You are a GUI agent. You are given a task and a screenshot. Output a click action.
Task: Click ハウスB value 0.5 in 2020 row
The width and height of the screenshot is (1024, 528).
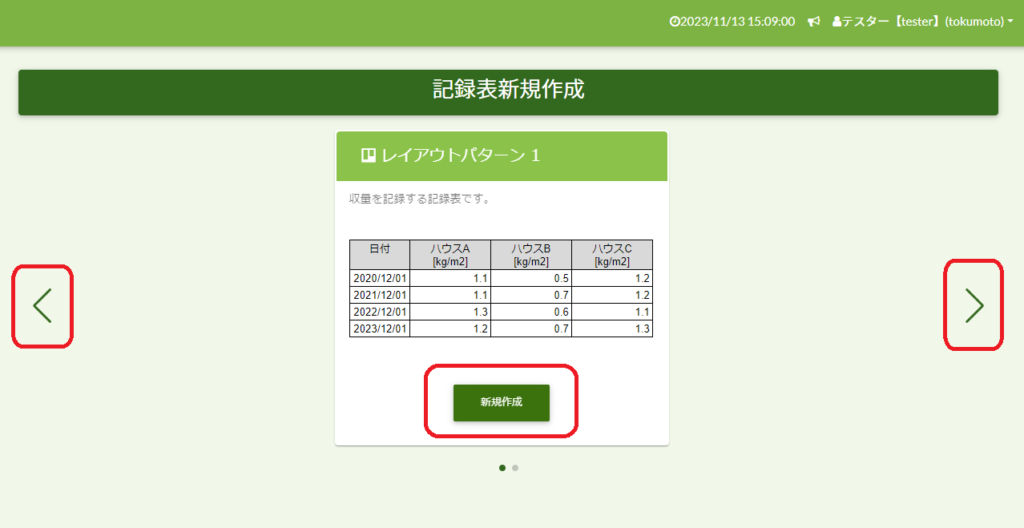pyautogui.click(x=531, y=278)
